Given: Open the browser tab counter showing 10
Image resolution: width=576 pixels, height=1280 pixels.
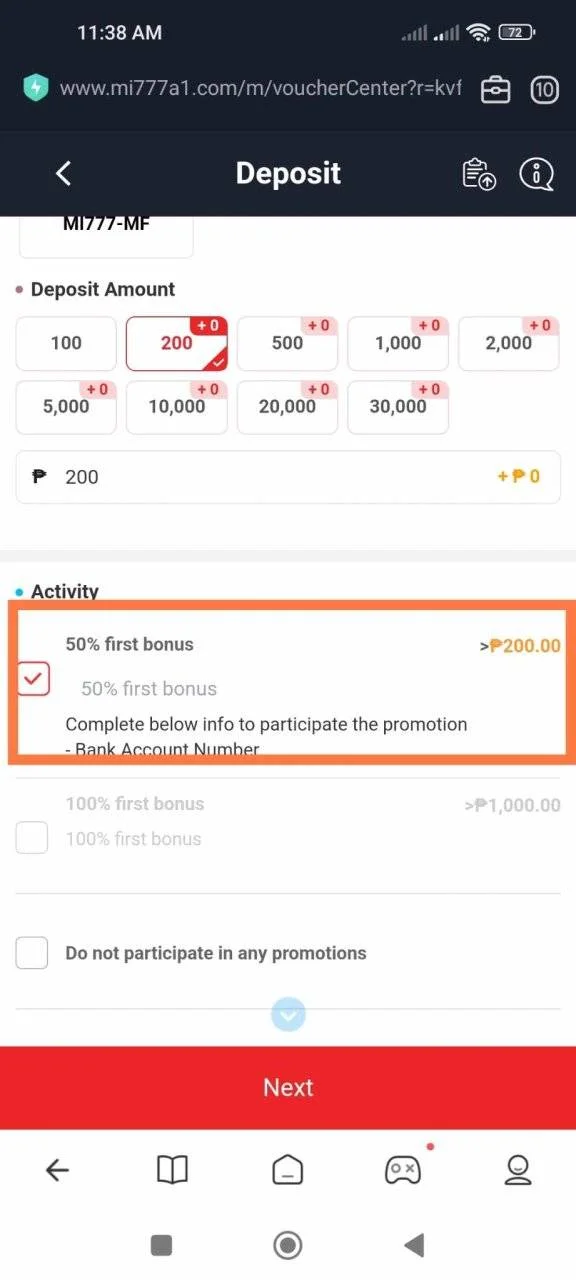Looking at the screenshot, I should (x=544, y=89).
